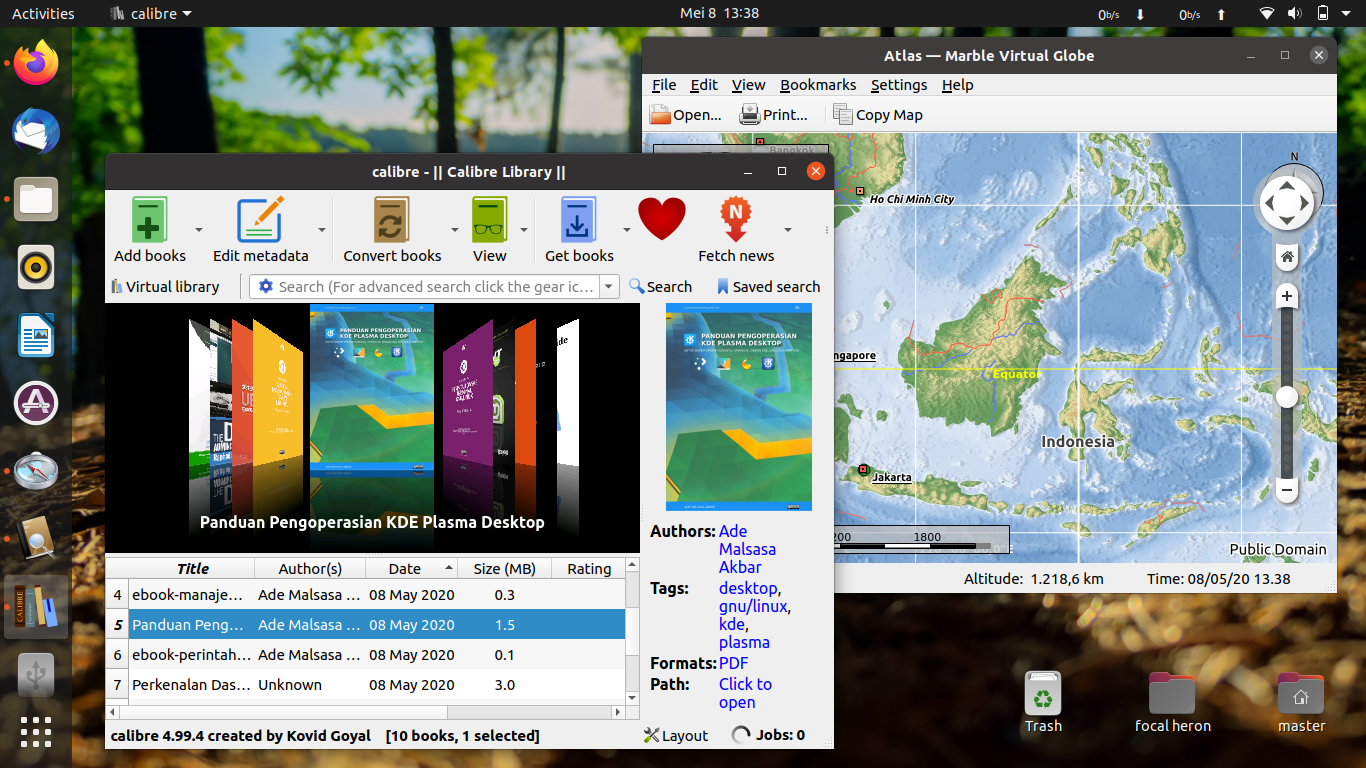Open Rhythmbox from the dock
The image size is (1366, 768).
click(x=36, y=267)
